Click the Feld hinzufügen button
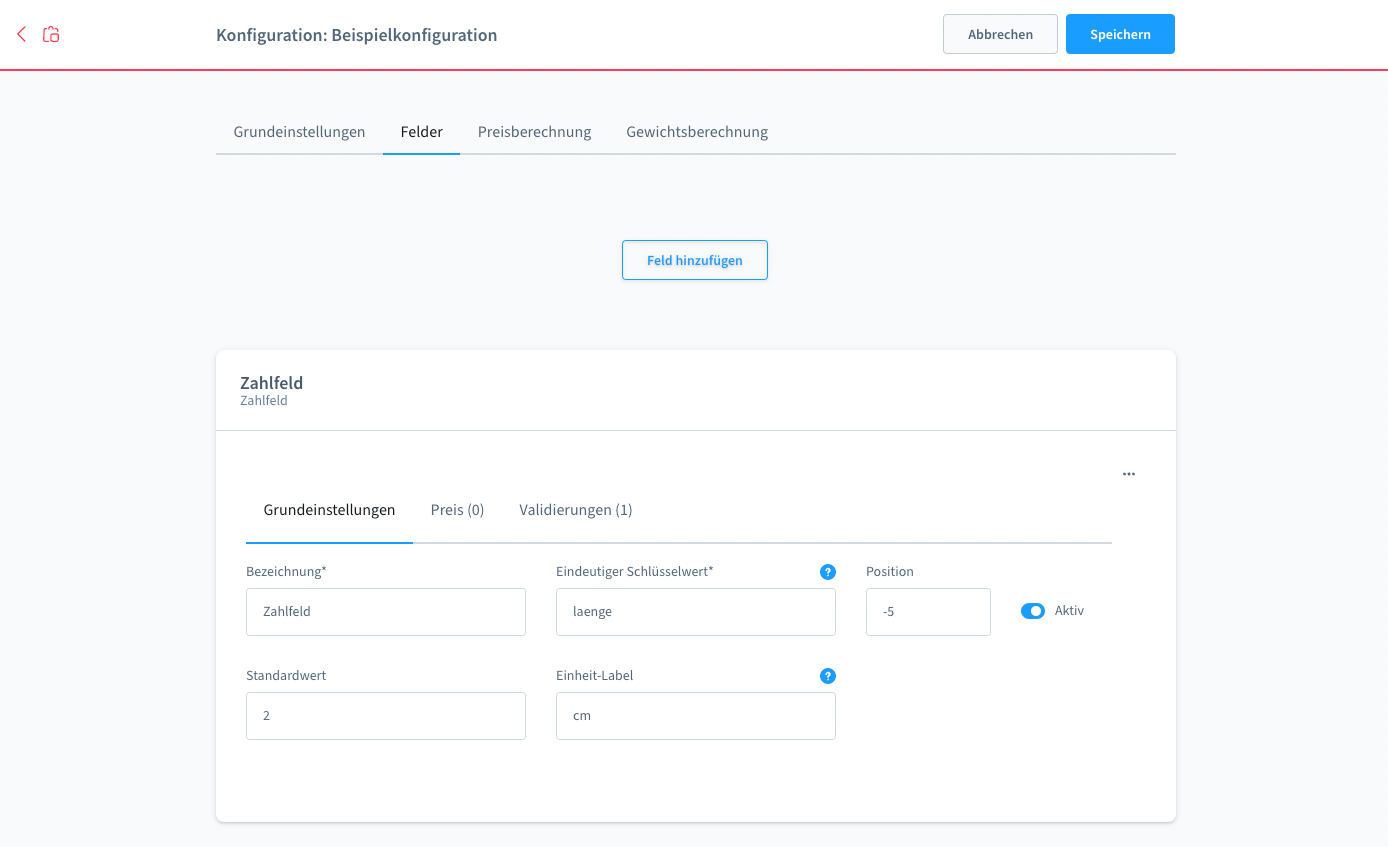This screenshot has height=847, width=1388. pos(694,260)
